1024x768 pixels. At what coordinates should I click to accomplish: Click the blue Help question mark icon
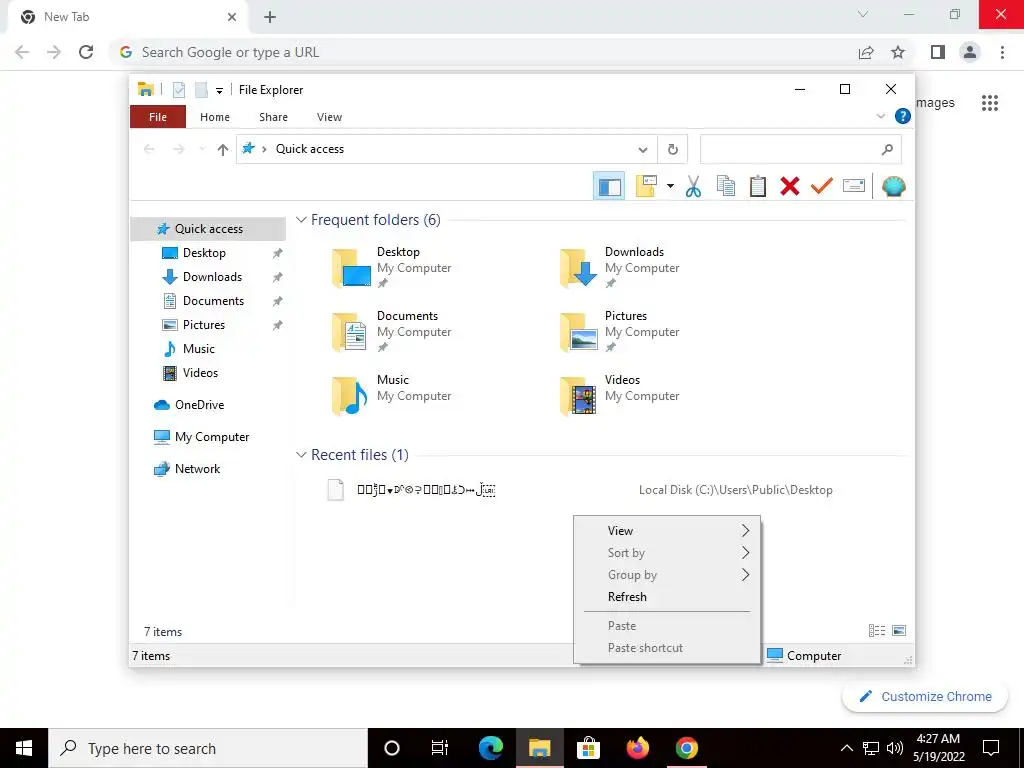coord(902,116)
